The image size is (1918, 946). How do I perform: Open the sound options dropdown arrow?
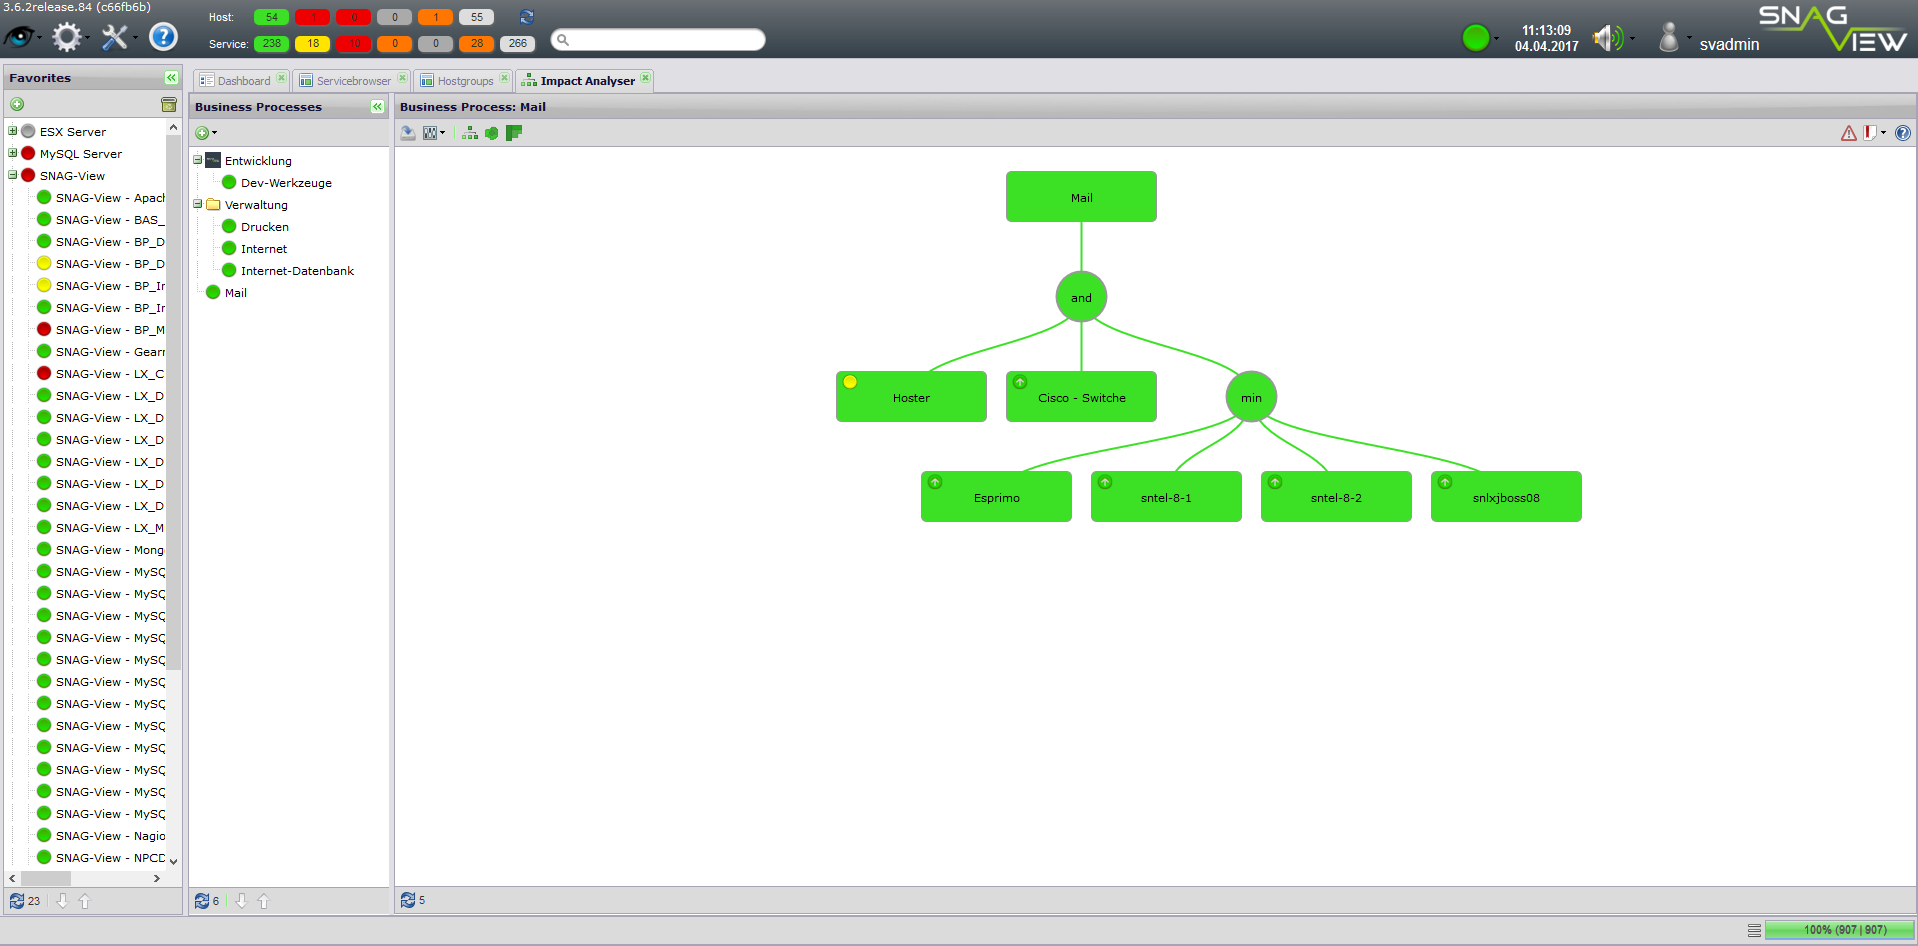point(1633,39)
